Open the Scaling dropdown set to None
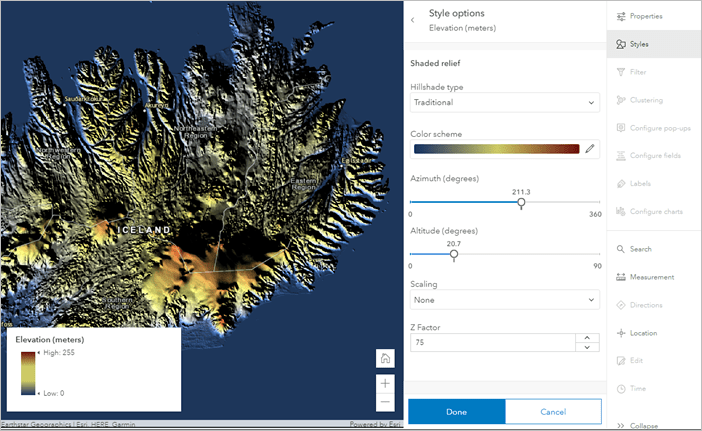Screen dimensions: 702x431 [x=505, y=300]
